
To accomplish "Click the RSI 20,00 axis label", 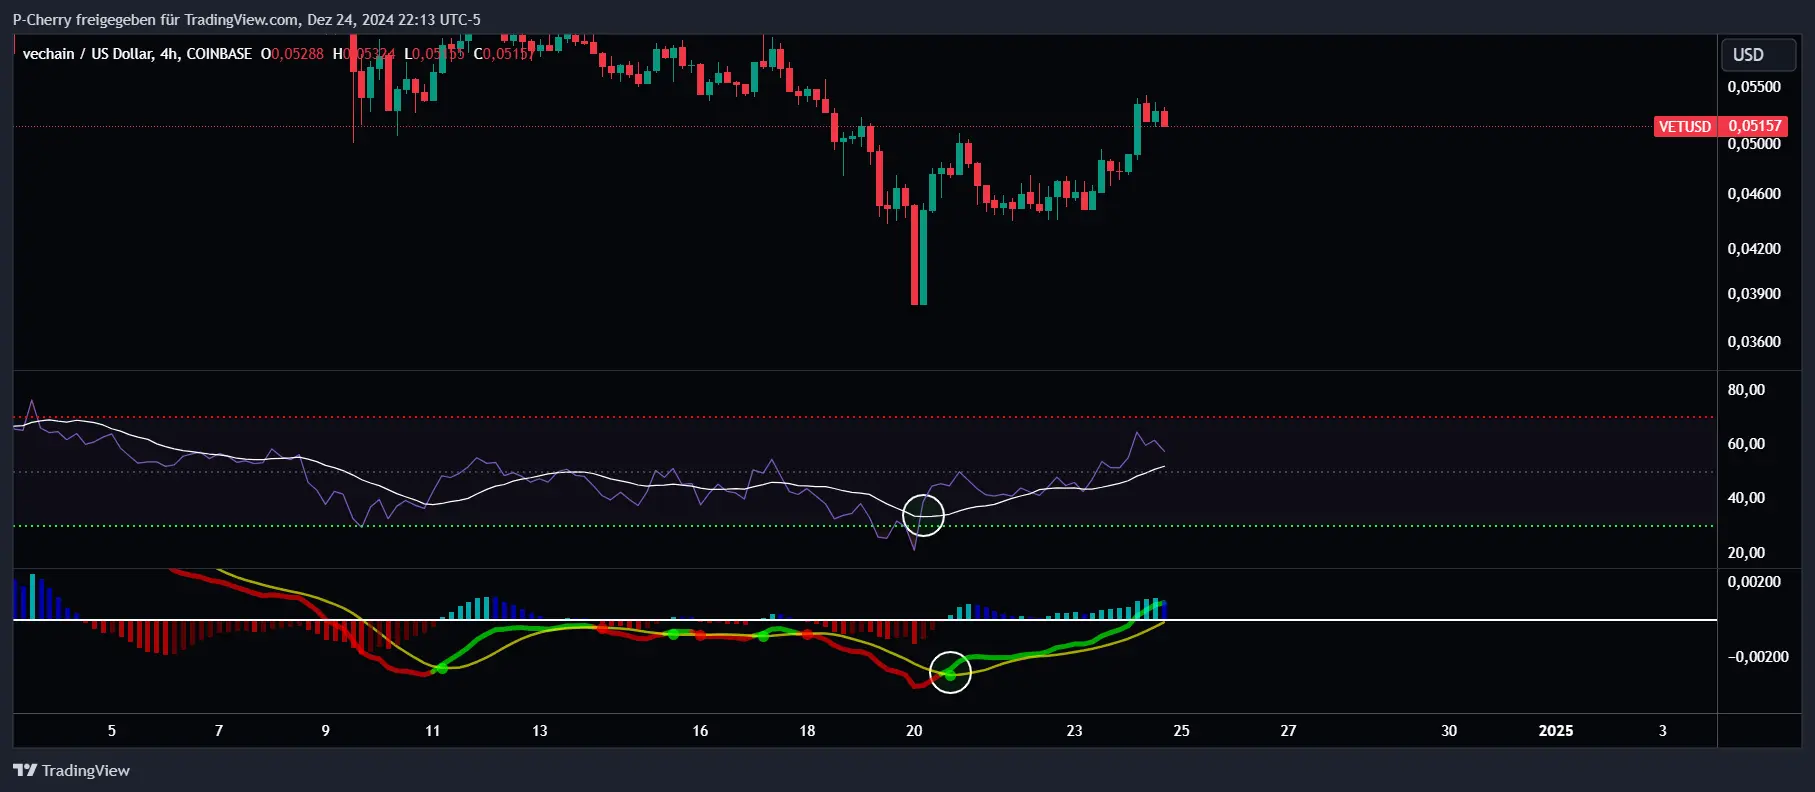I will (1746, 553).
